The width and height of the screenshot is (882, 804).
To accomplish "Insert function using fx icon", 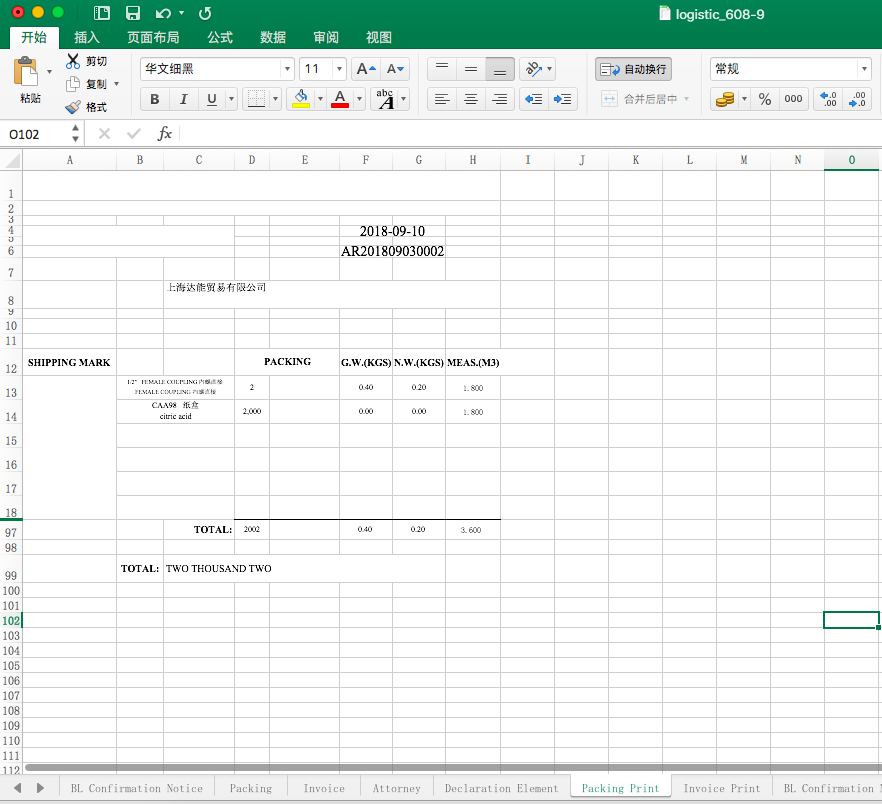I will (165, 133).
